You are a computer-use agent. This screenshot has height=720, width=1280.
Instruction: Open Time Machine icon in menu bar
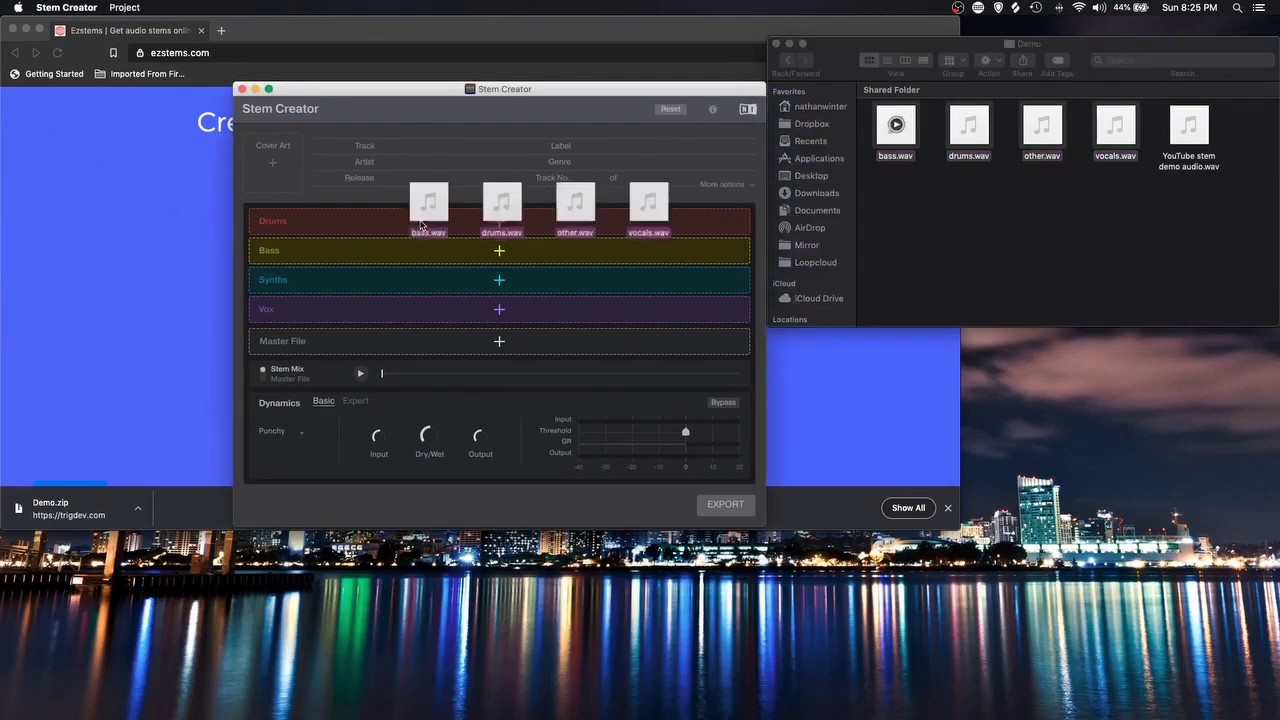pyautogui.click(x=1035, y=8)
